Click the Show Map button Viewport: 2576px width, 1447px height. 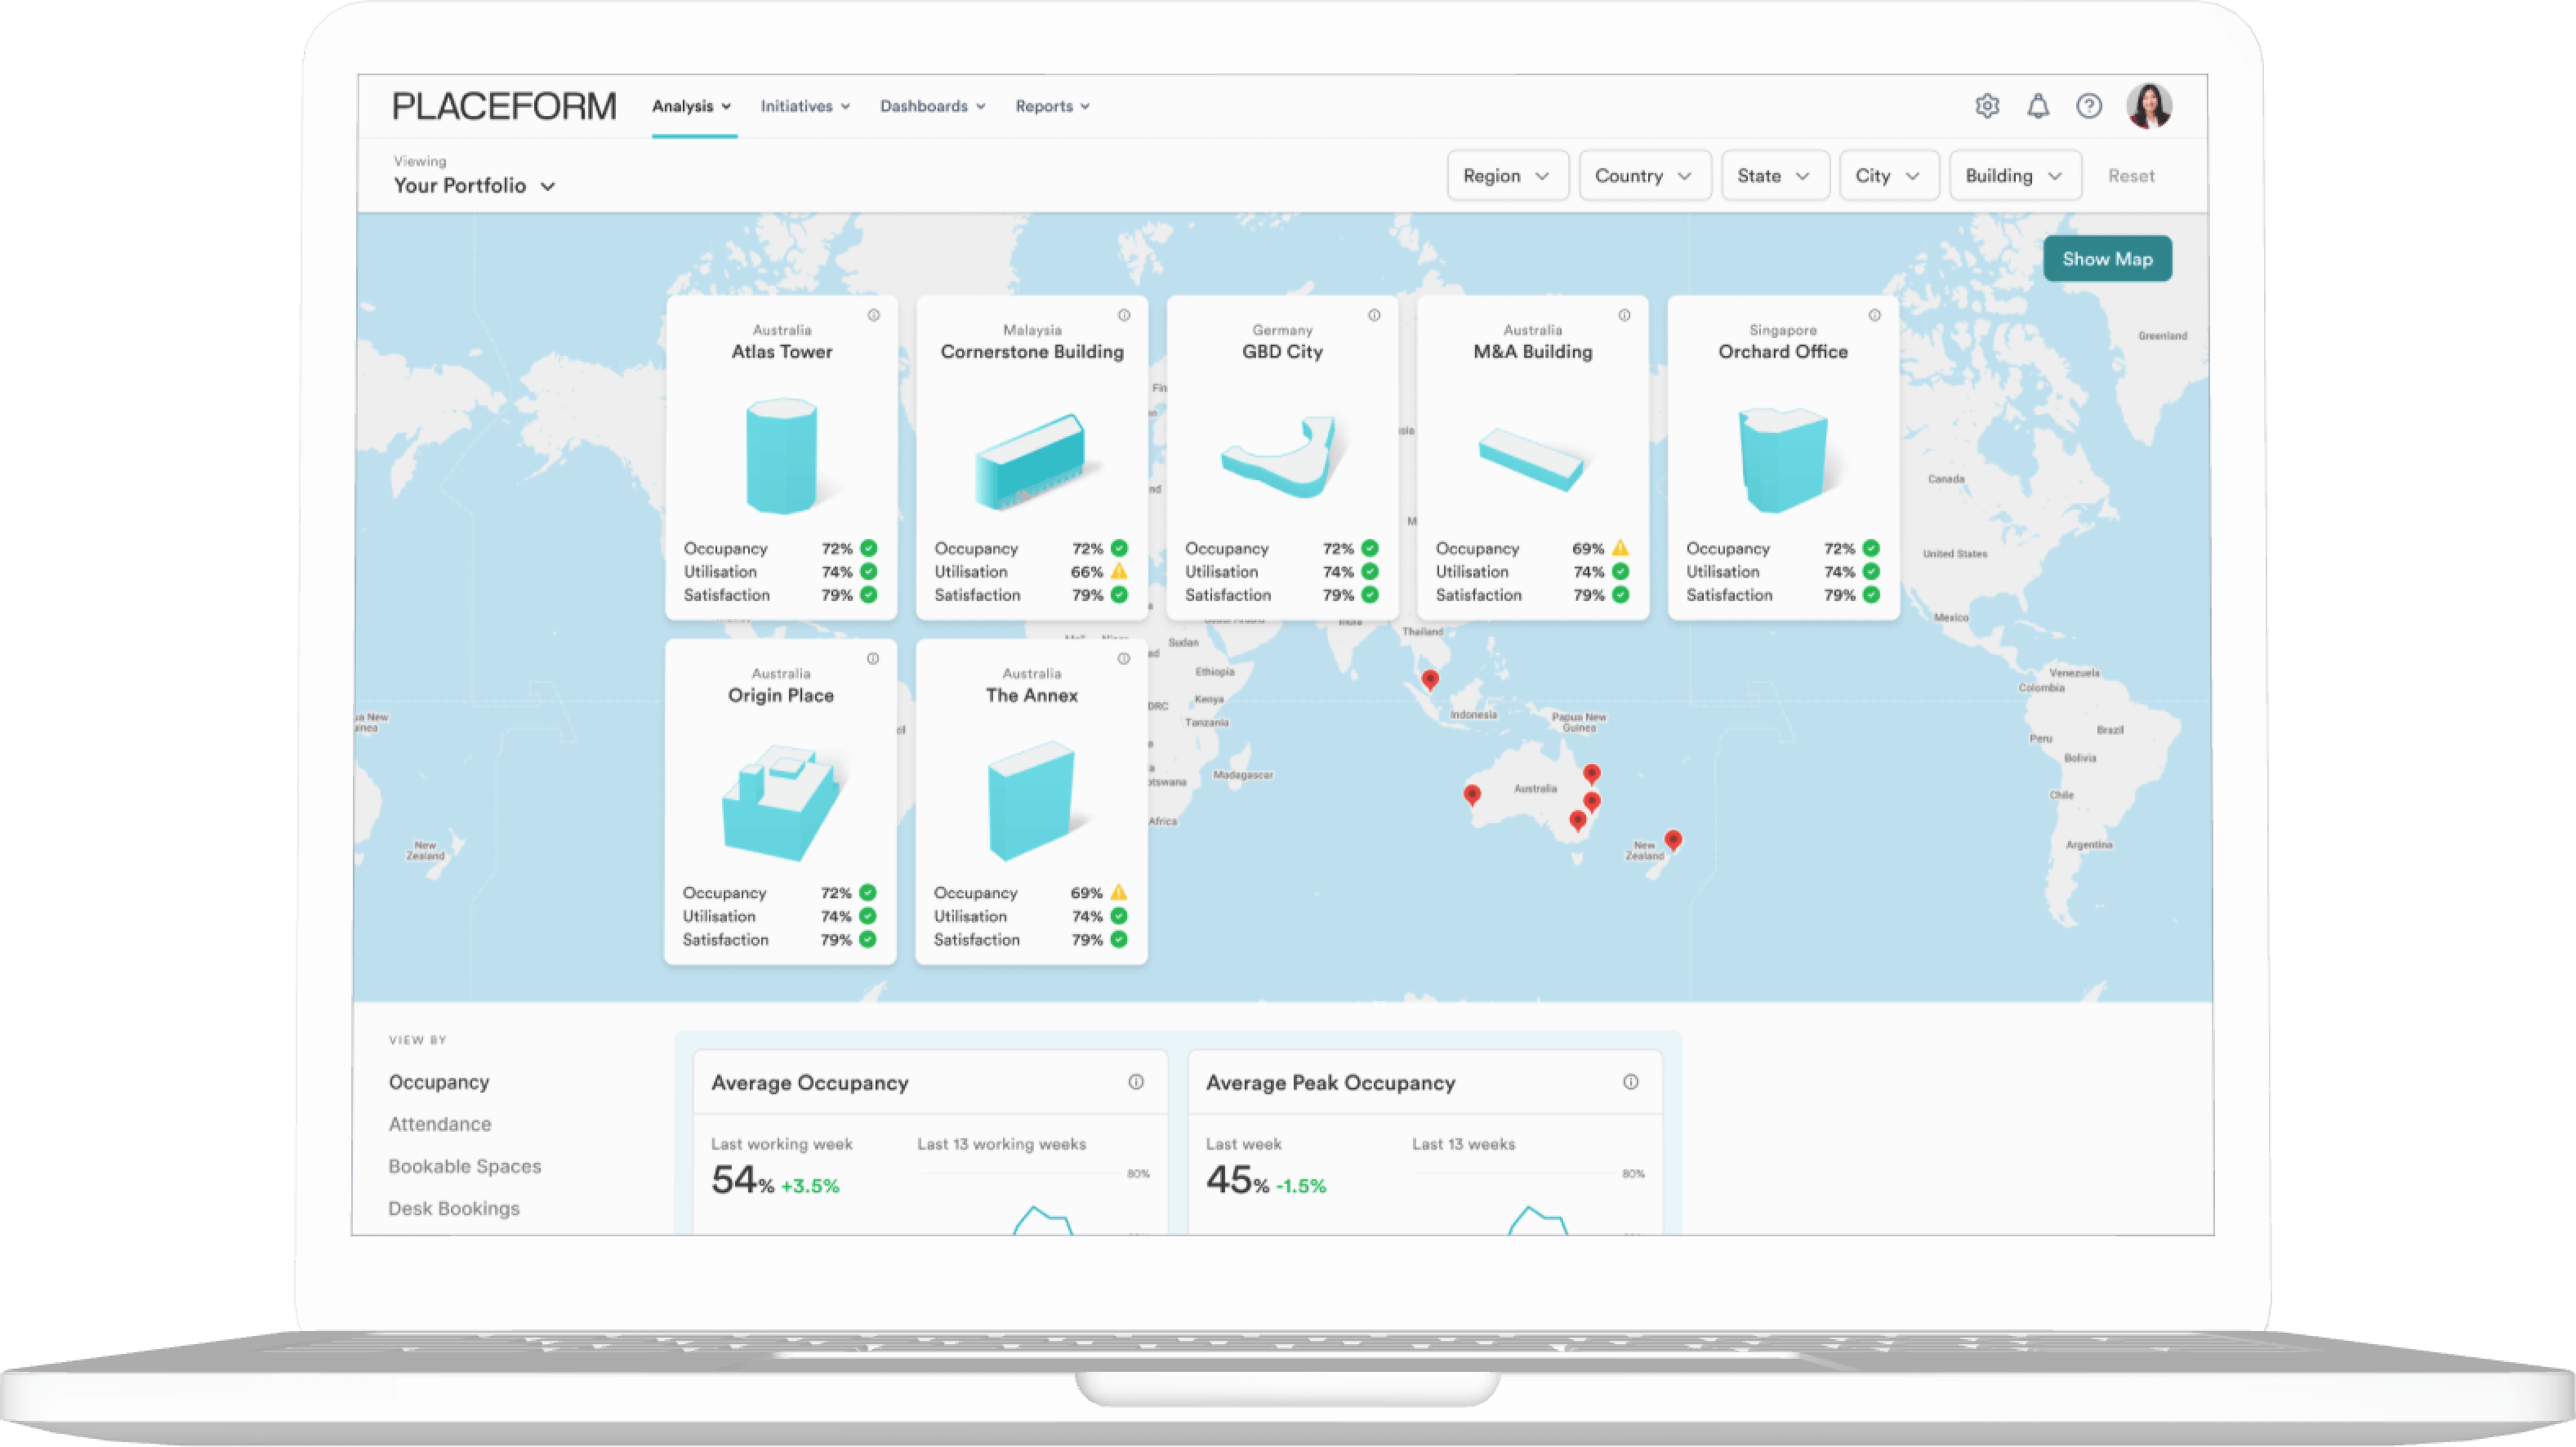2109,258
